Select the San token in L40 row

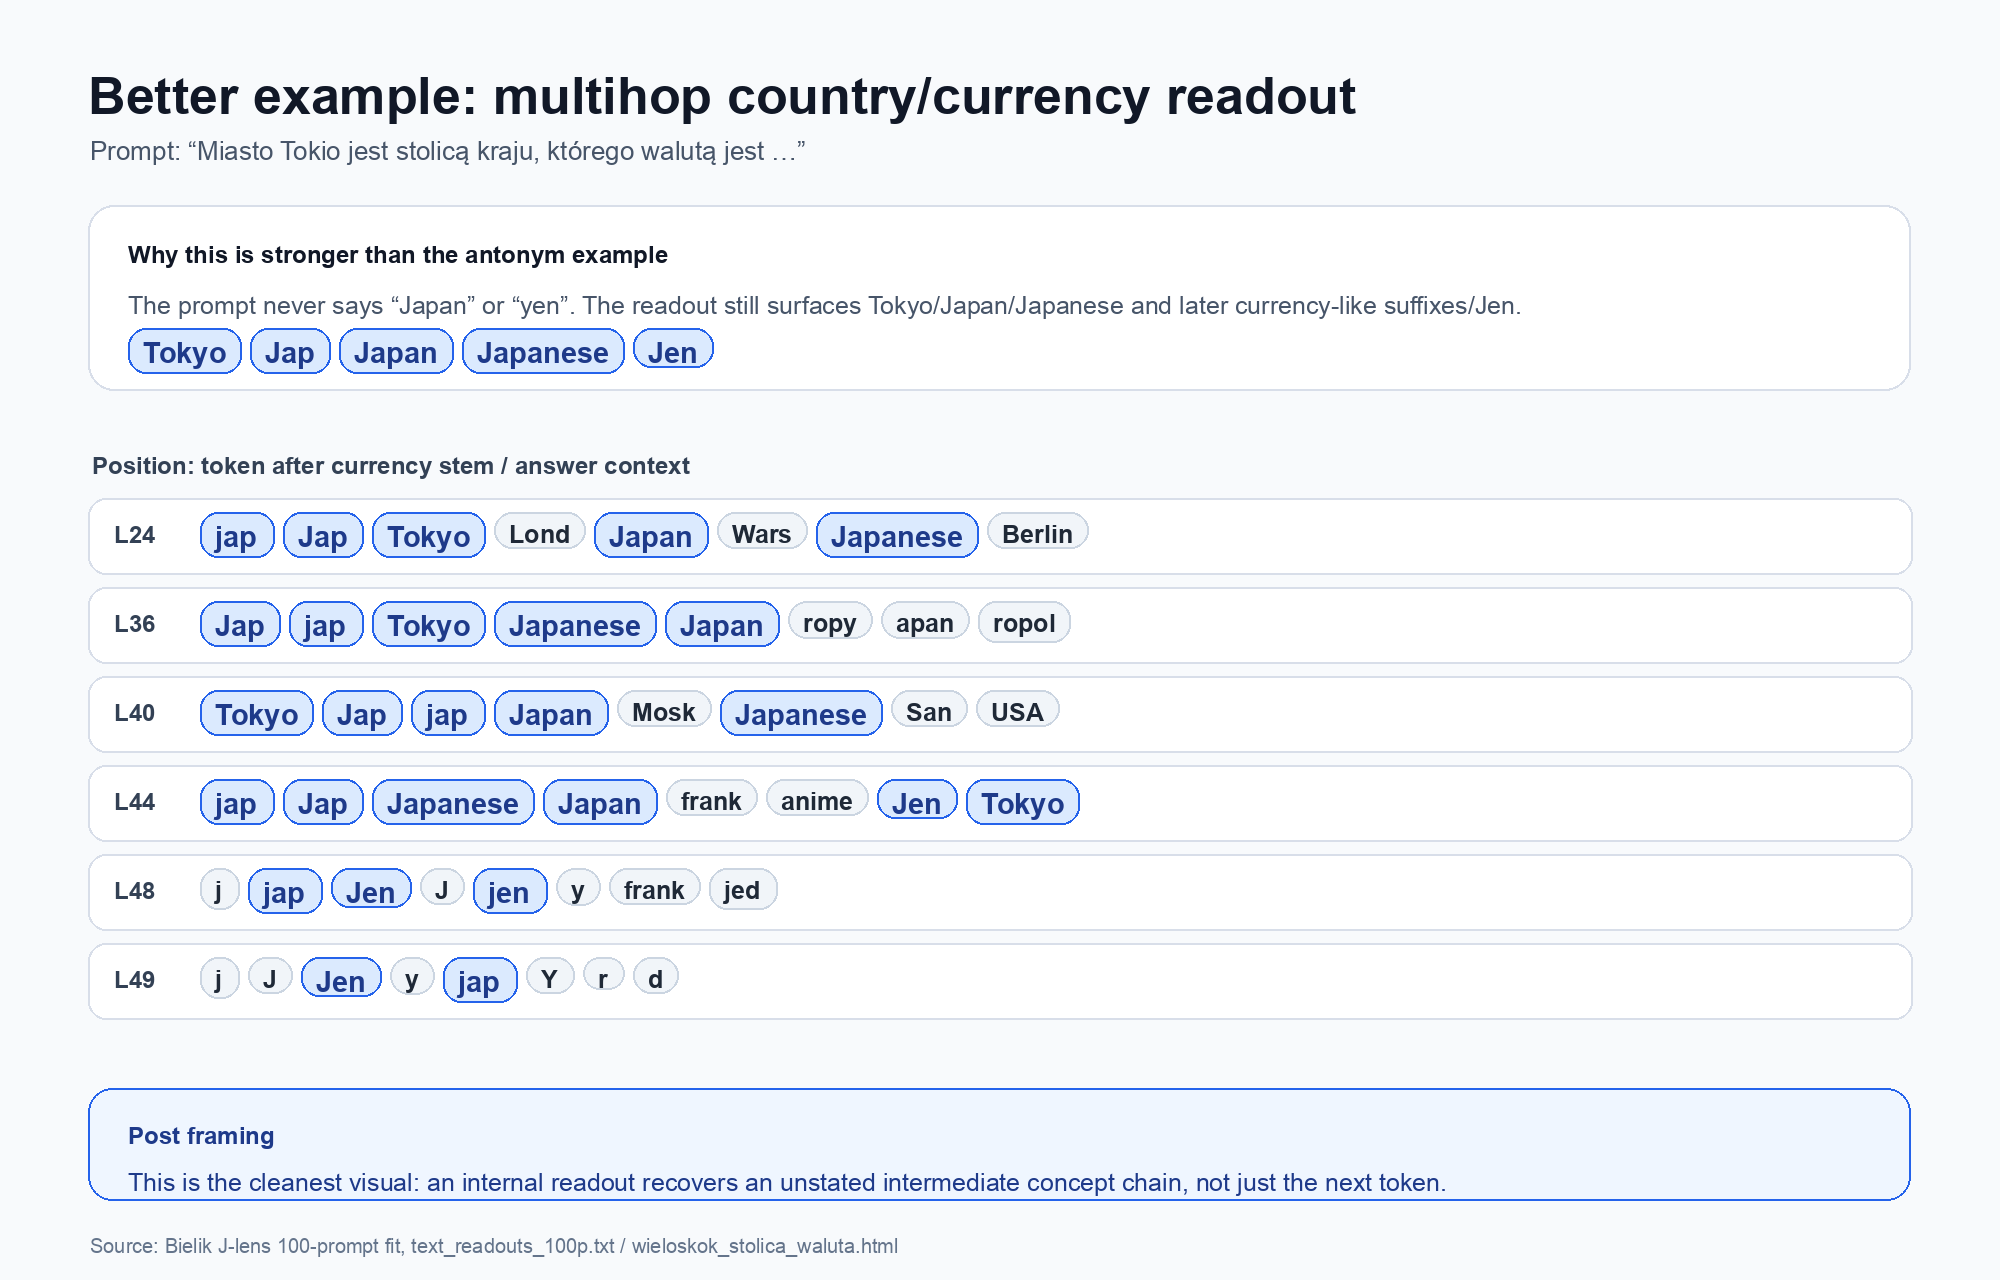click(929, 711)
